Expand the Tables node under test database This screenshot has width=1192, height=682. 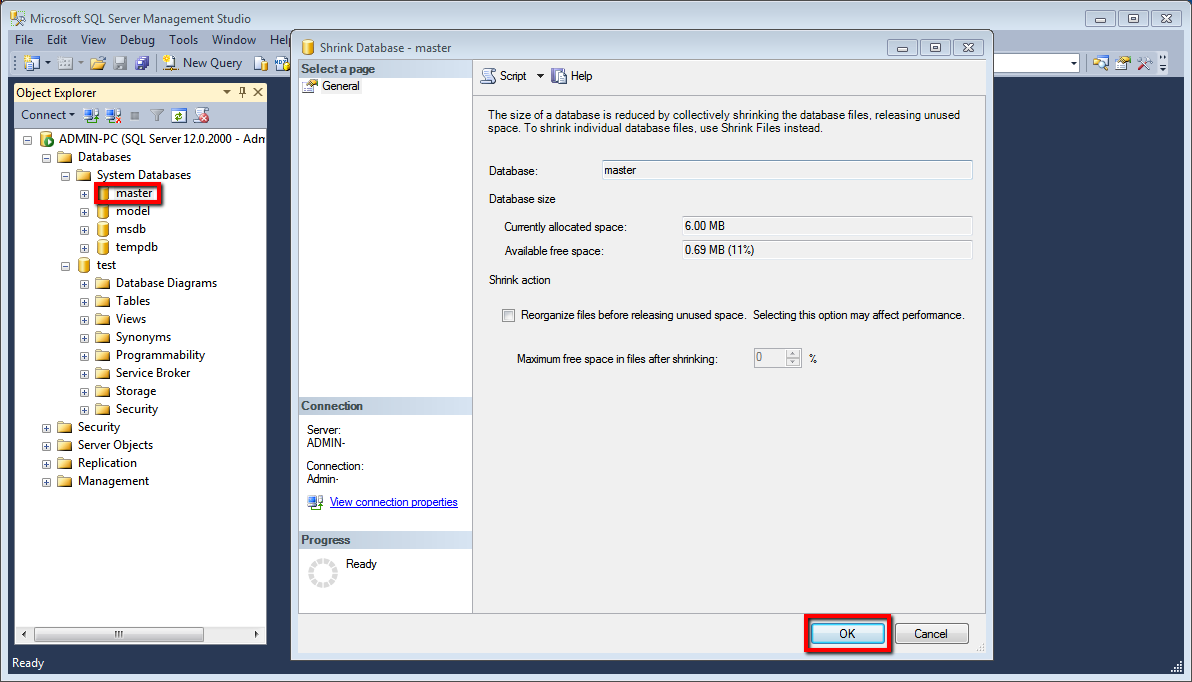pos(84,300)
